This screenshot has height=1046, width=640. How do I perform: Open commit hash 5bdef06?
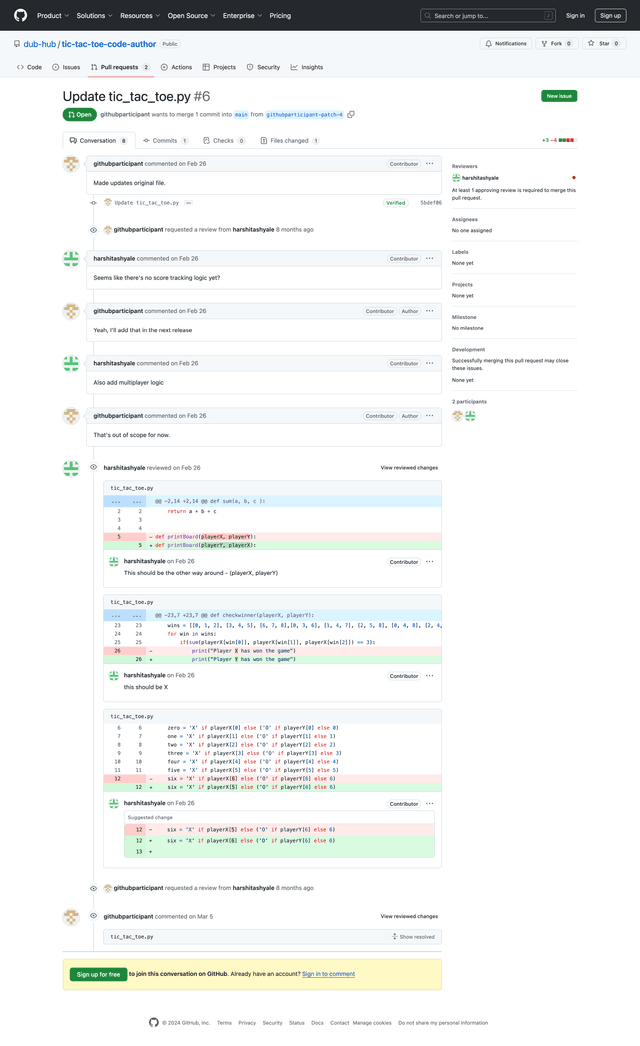pyautogui.click(x=430, y=203)
